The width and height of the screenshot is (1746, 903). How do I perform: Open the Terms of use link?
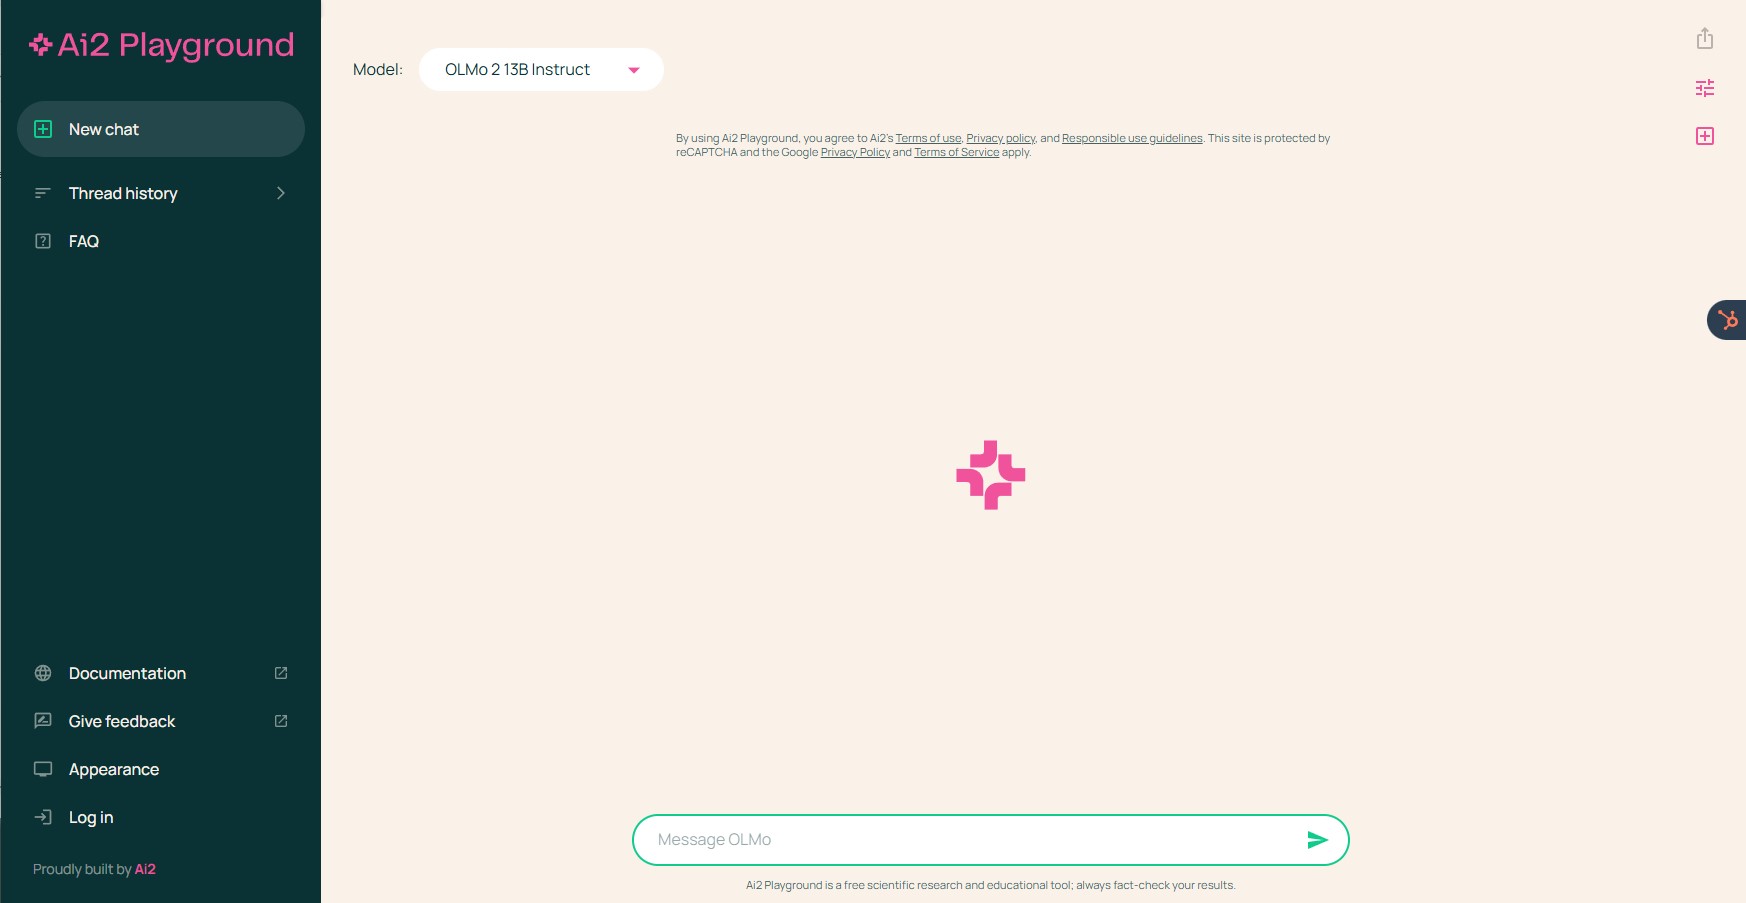(x=928, y=138)
